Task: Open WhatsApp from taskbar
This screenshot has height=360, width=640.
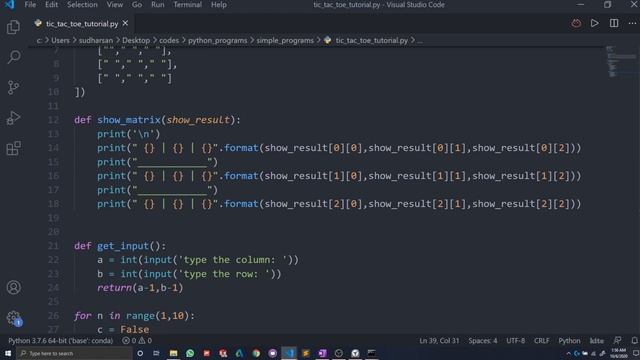Action: point(190,353)
